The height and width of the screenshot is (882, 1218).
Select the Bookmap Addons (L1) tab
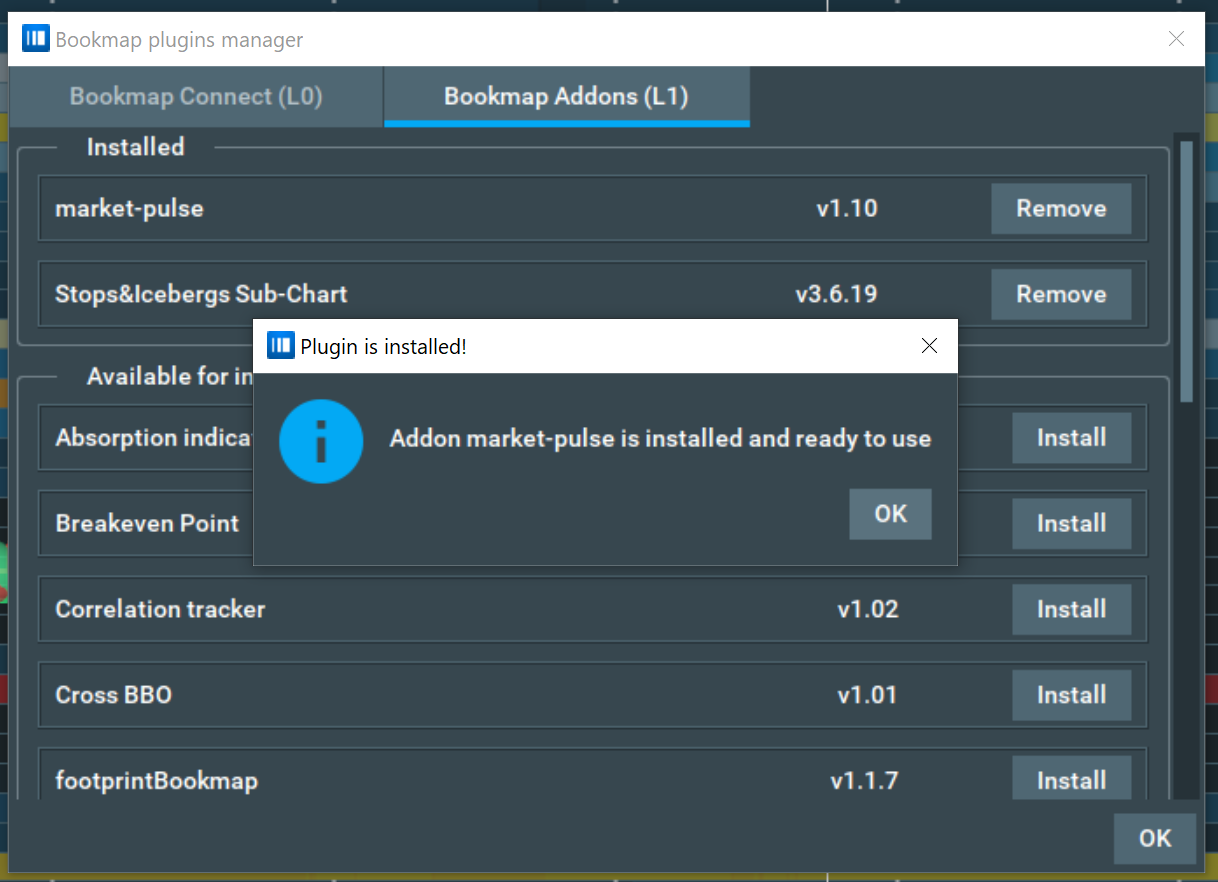[566, 97]
